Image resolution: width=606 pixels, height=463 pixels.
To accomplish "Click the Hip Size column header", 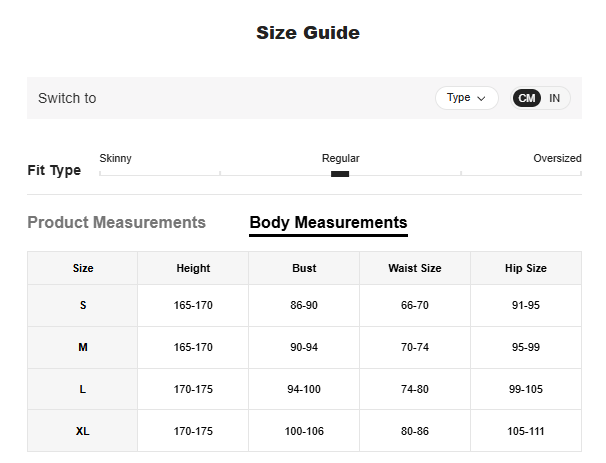I will [525, 268].
